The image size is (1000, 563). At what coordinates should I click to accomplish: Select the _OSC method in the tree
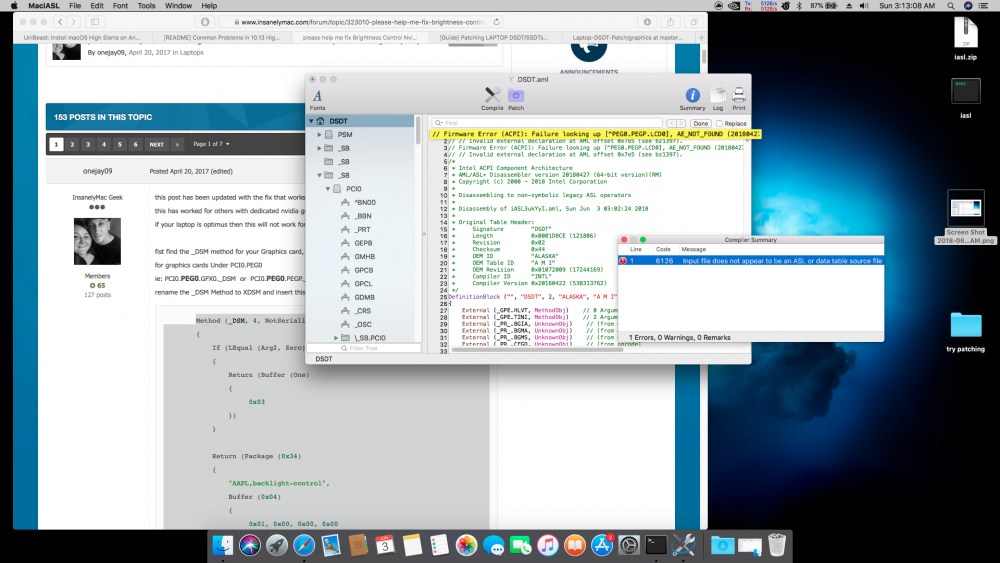tap(364, 325)
